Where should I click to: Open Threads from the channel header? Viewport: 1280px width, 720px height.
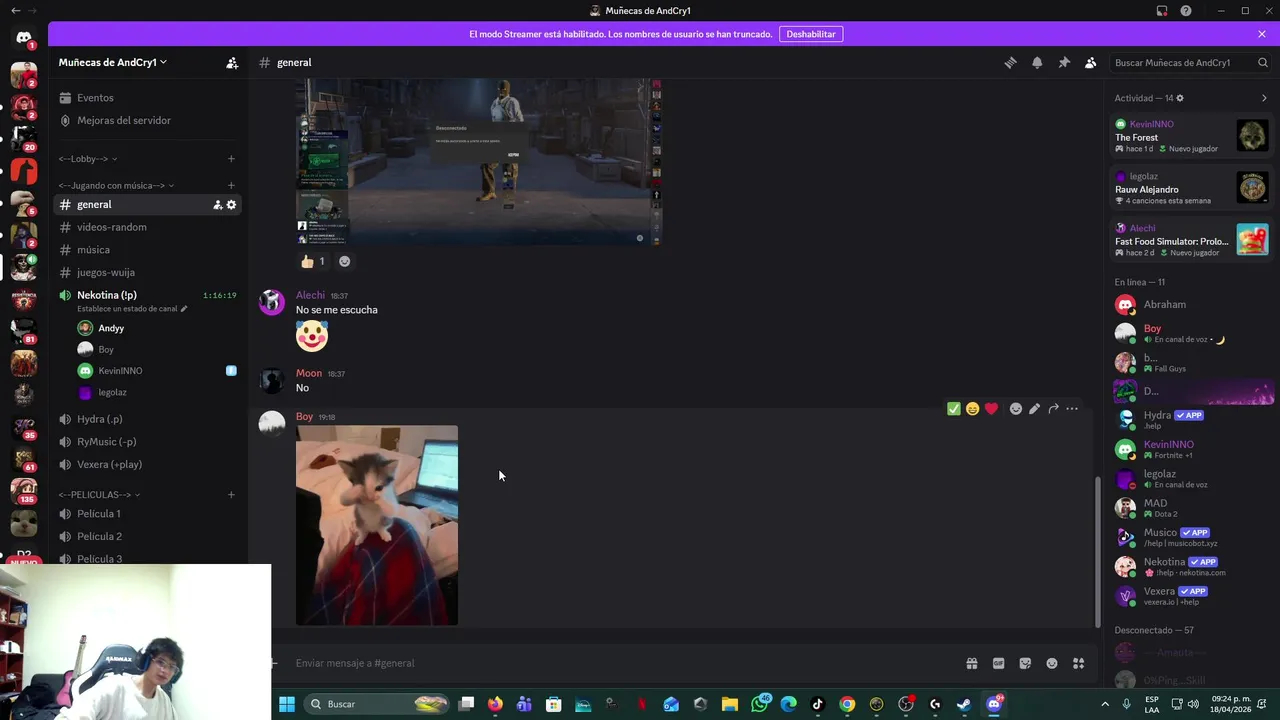point(1010,62)
